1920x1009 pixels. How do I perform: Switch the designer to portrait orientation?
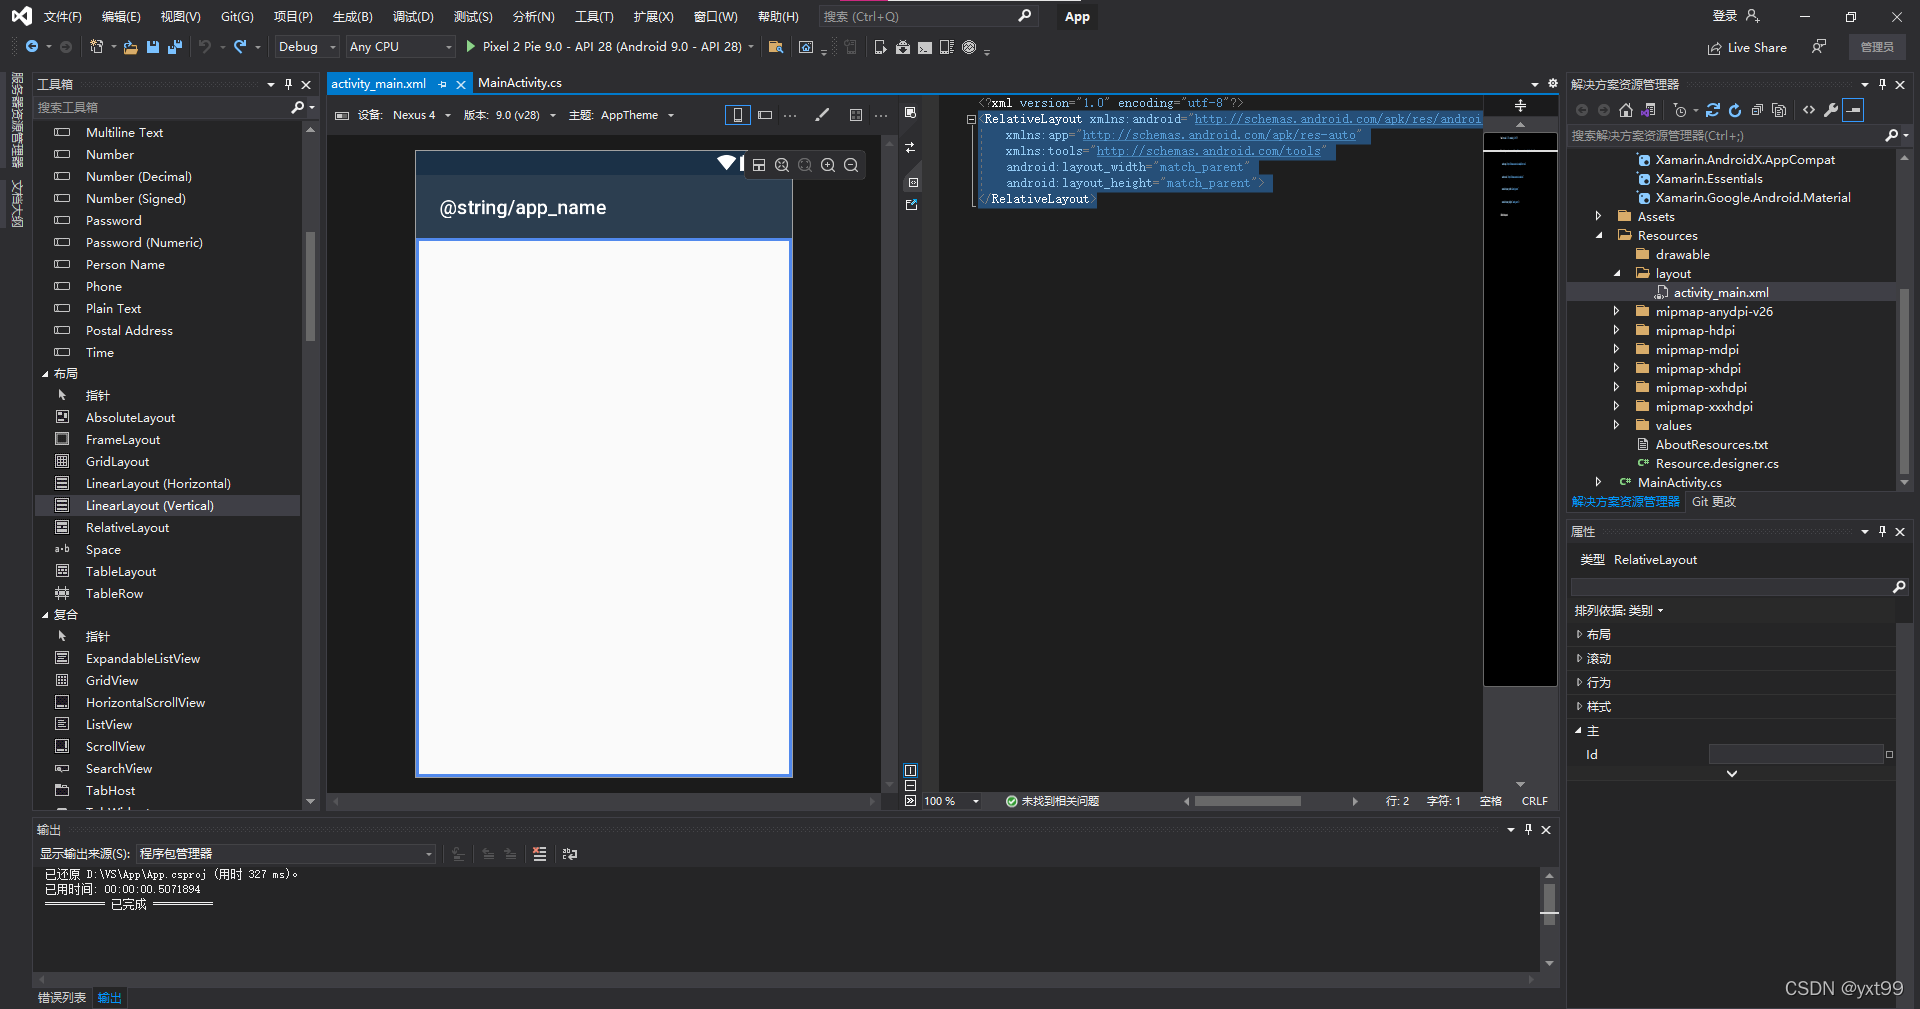click(x=737, y=115)
